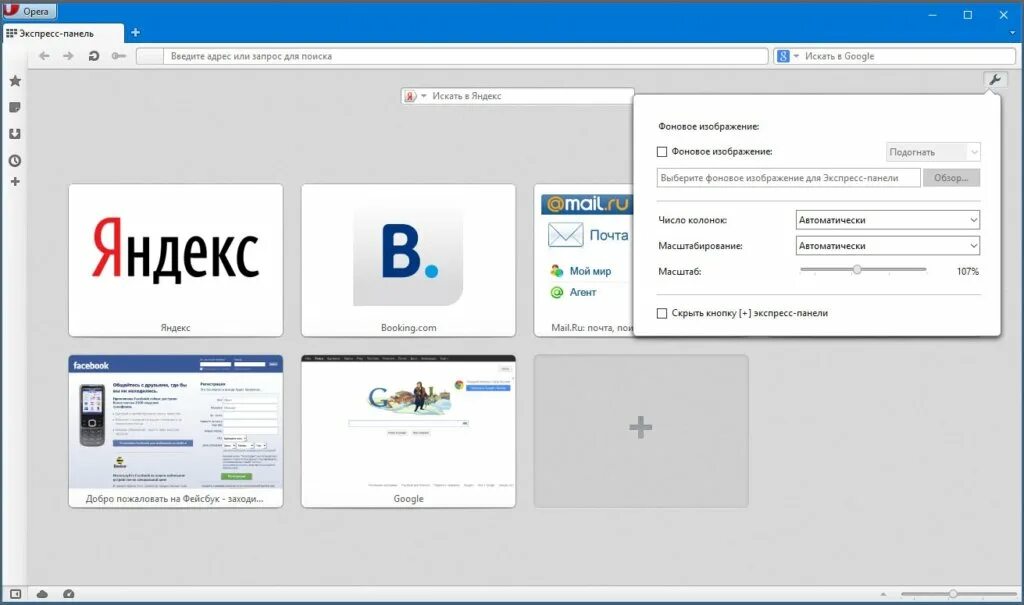Click the small arrow left of zoom slider

[x=883, y=595]
